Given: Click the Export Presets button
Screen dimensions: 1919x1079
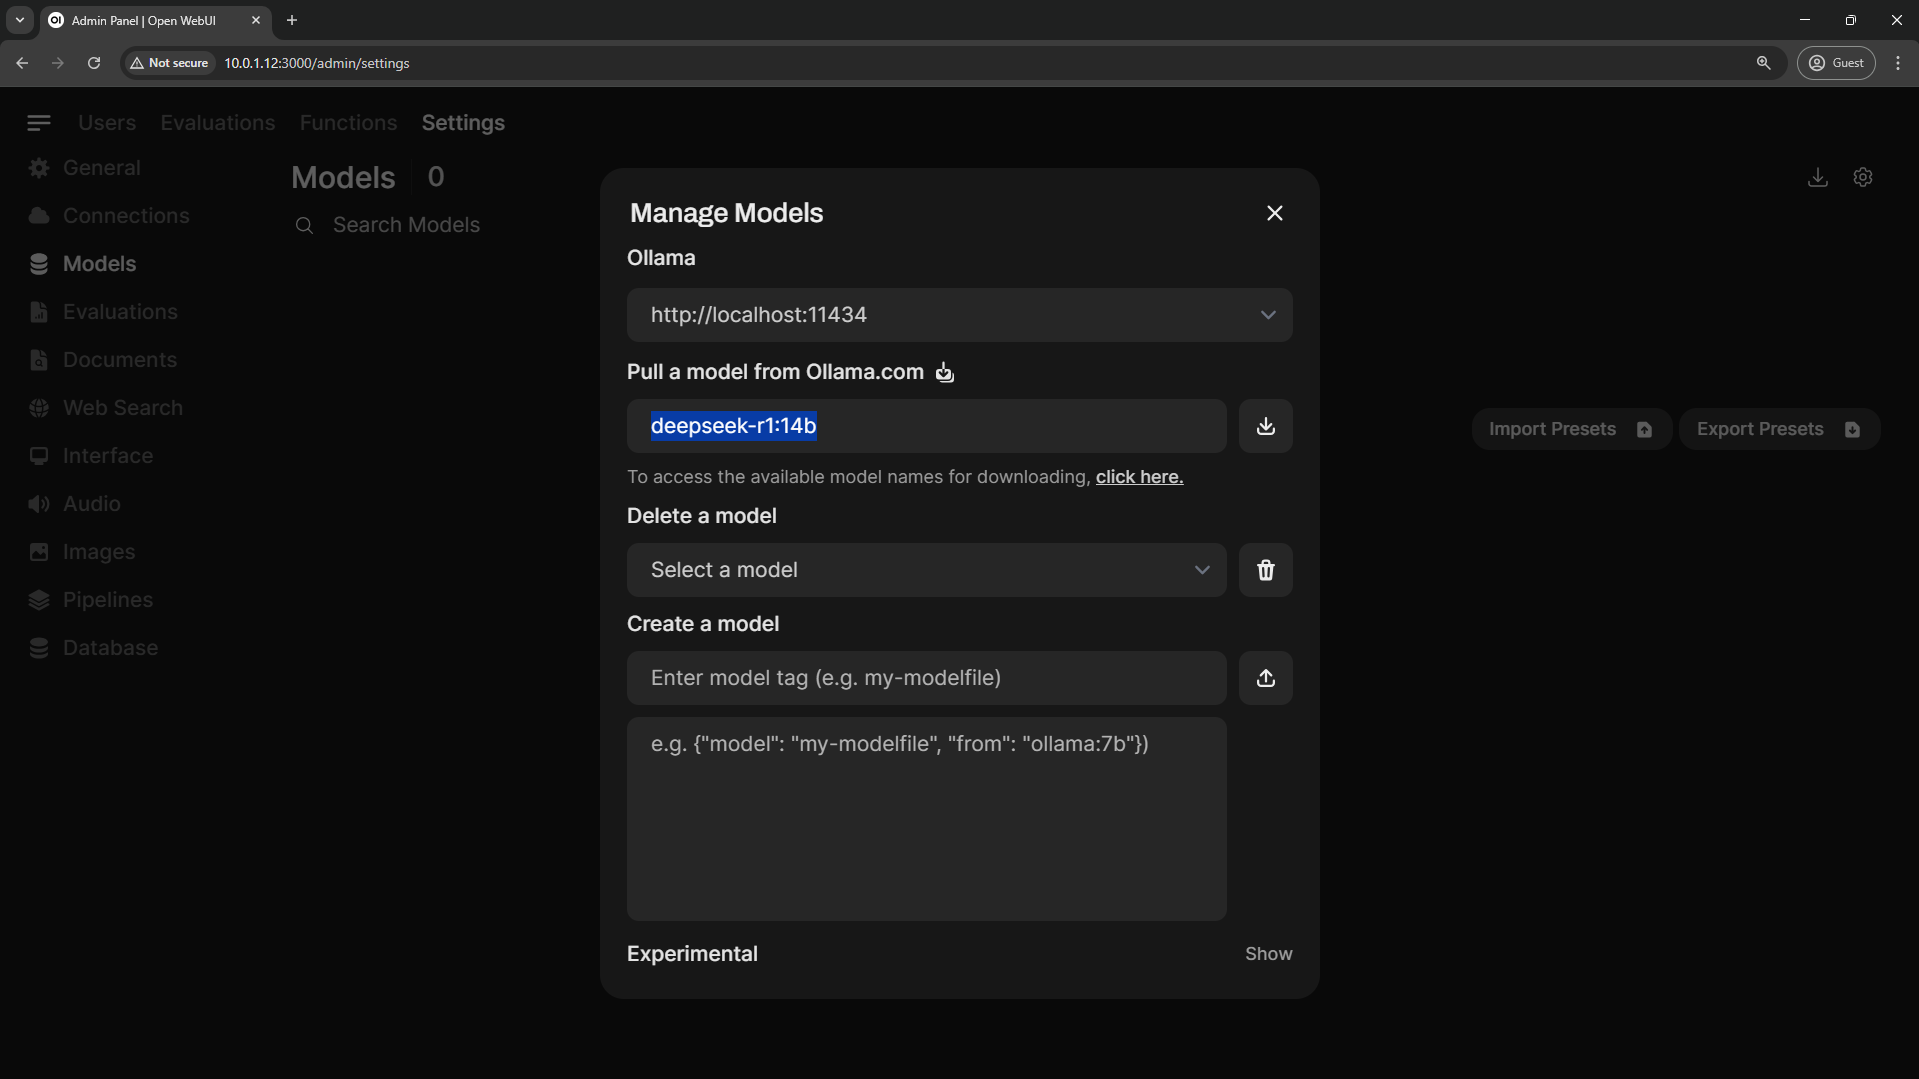Looking at the screenshot, I should click(1778, 429).
